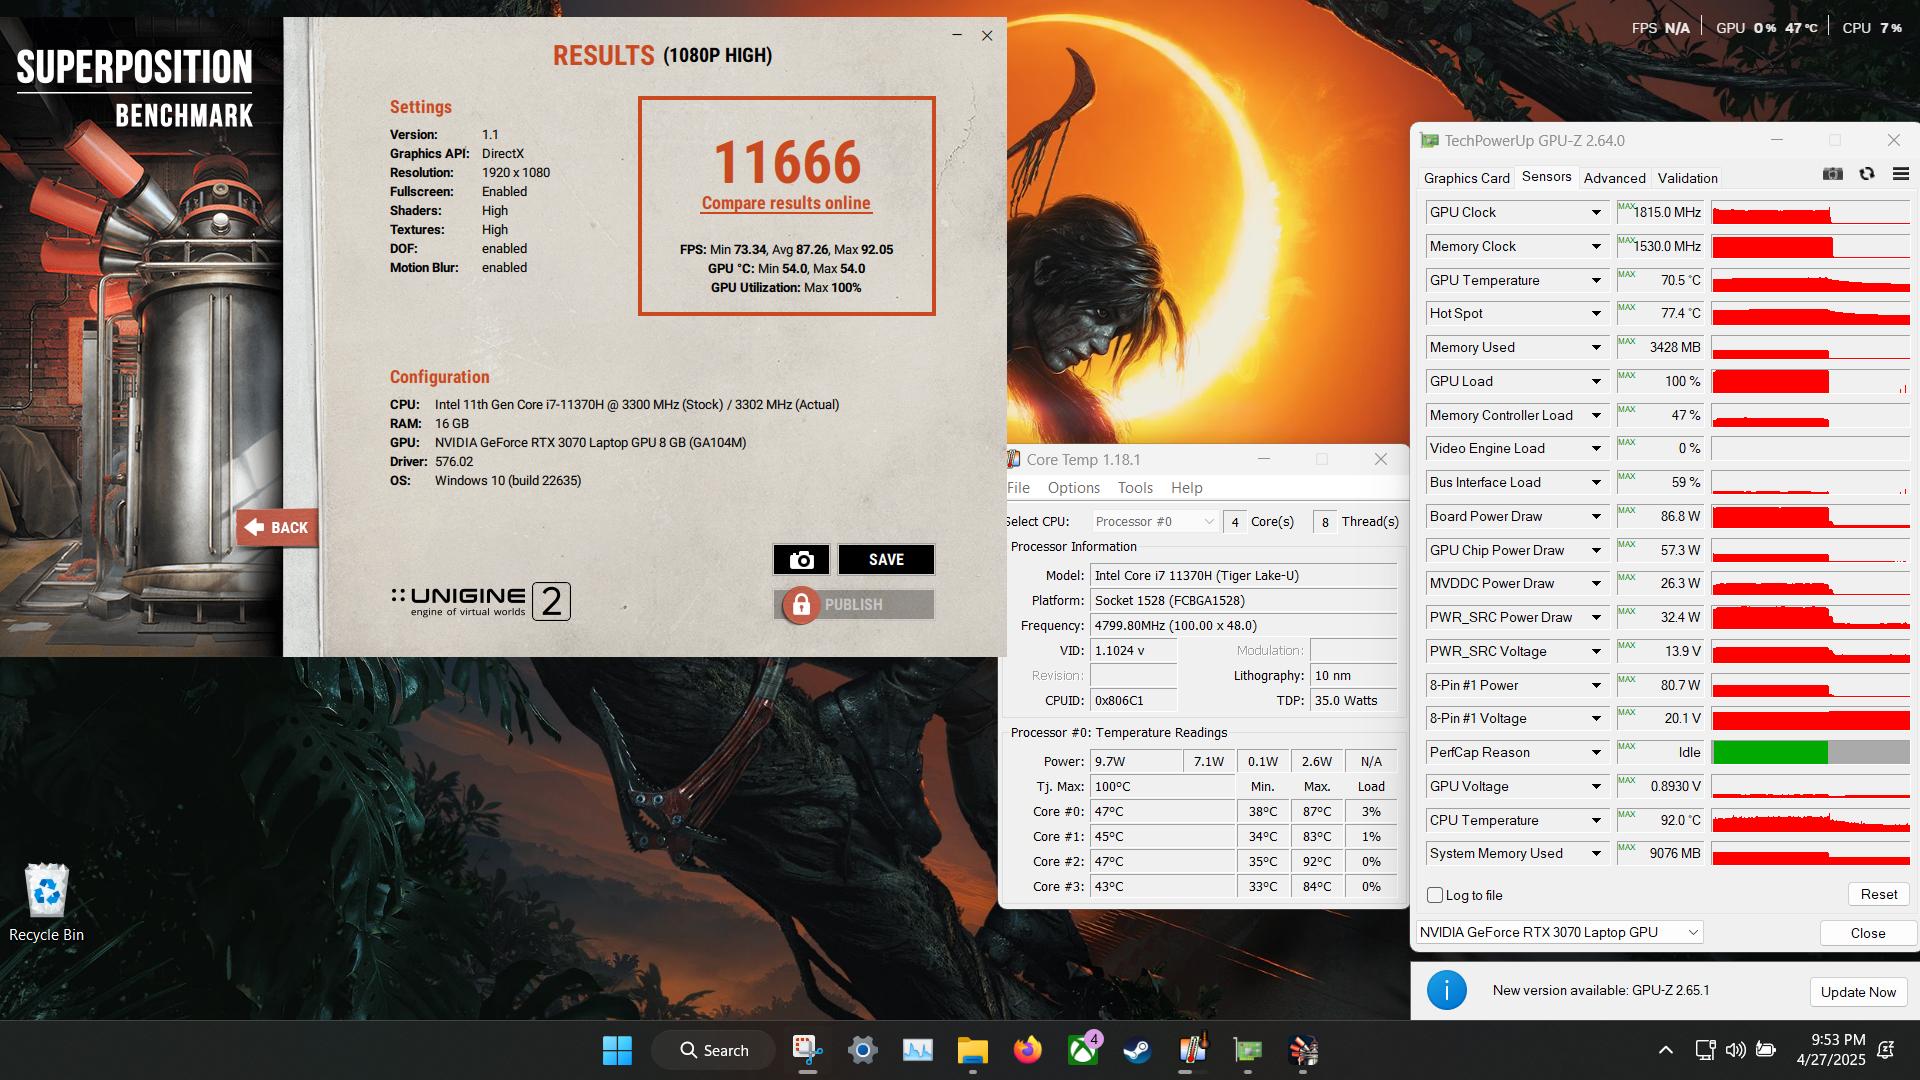
Task: Click the GPU-Z taskbar icon
Action: [1247, 1050]
